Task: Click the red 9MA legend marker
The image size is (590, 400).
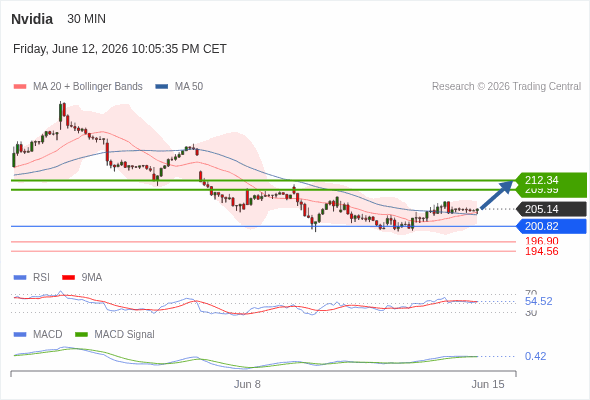Action: coord(68,278)
